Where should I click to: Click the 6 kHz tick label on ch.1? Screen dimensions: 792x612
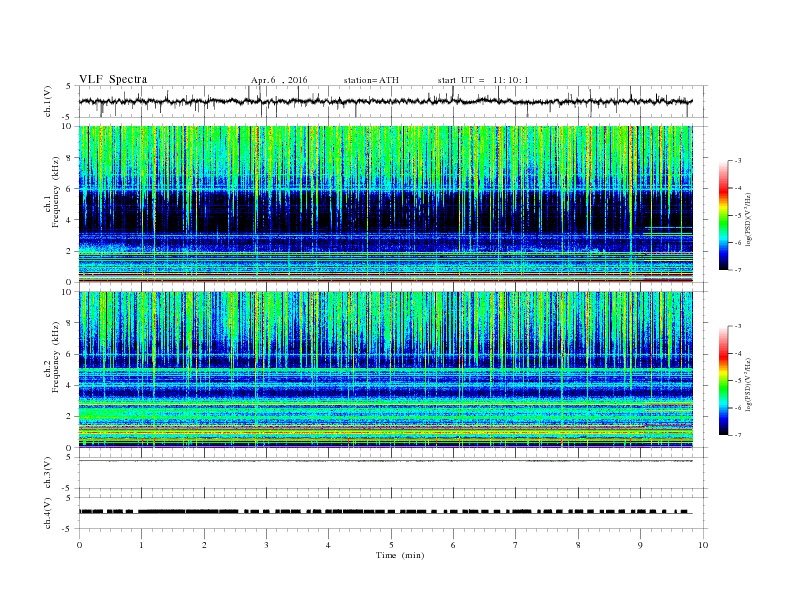point(69,189)
